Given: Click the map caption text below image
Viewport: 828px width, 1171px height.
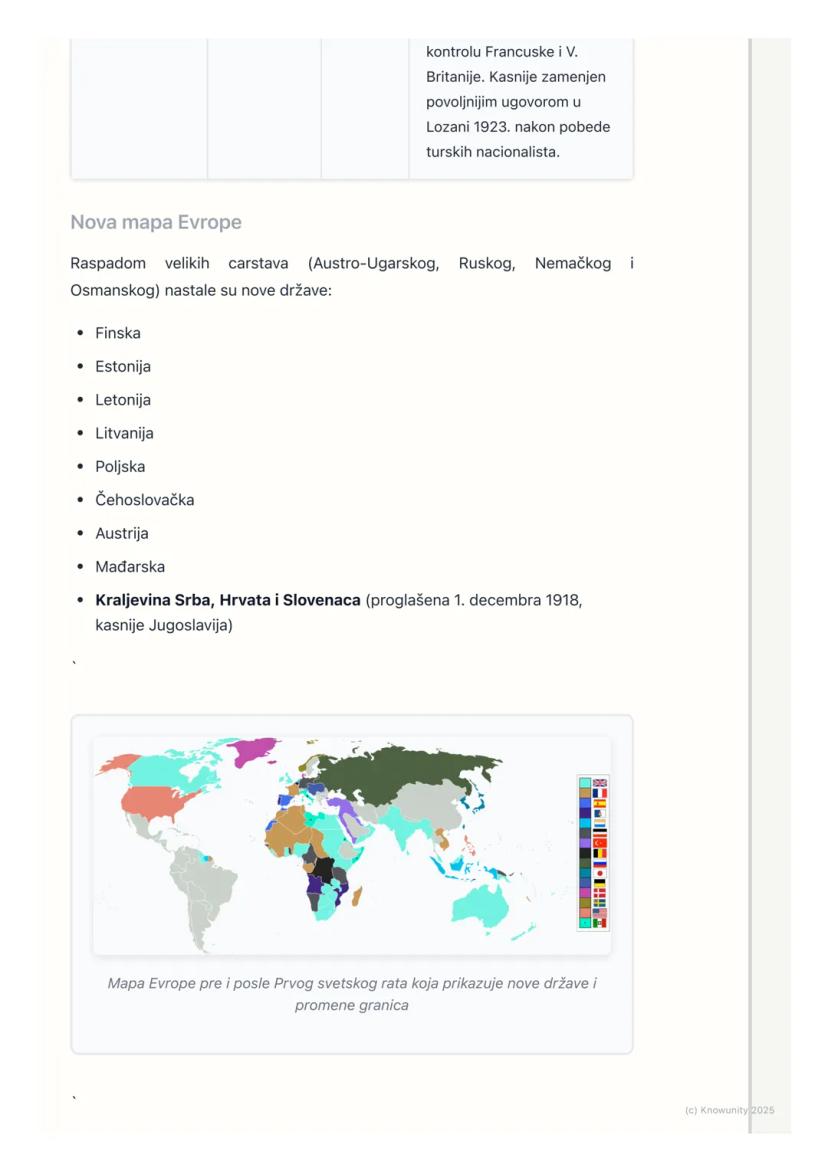Looking at the screenshot, I should click(x=352, y=994).
